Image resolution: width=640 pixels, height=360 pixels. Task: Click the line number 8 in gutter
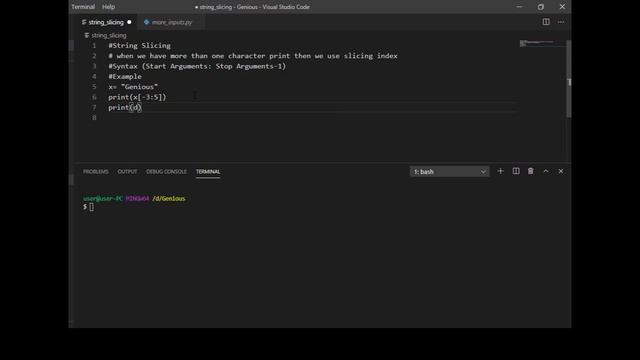(x=94, y=118)
